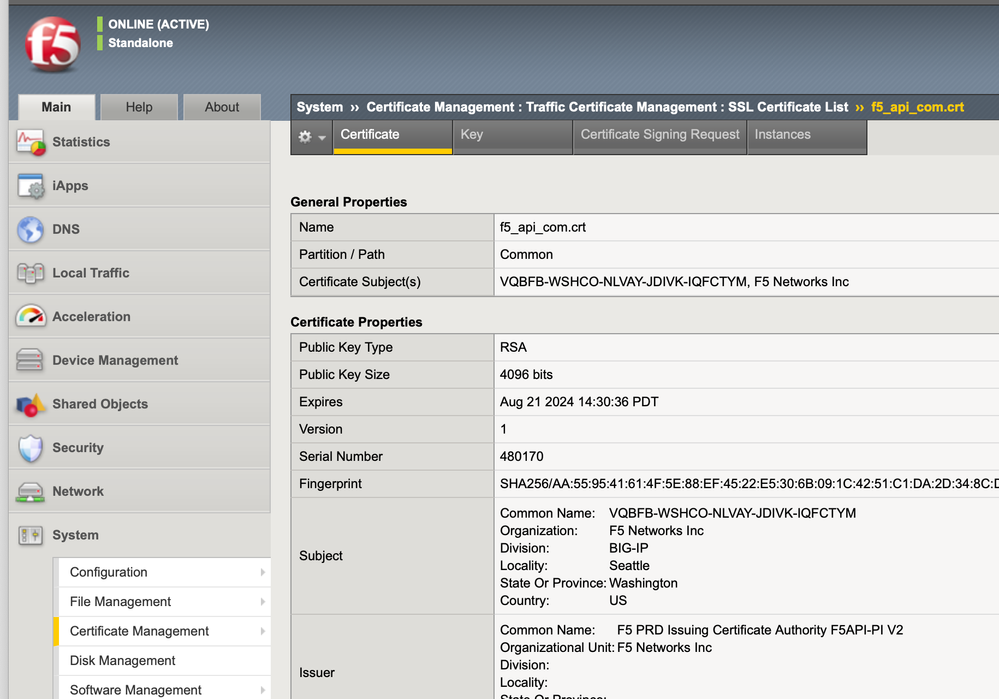Open the gear settings dropdown
999x699 pixels.
[x=311, y=137]
